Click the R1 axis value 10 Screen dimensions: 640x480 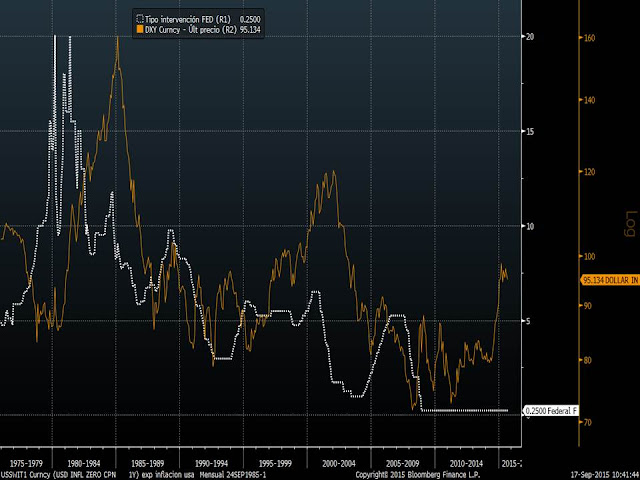pyautogui.click(x=530, y=226)
